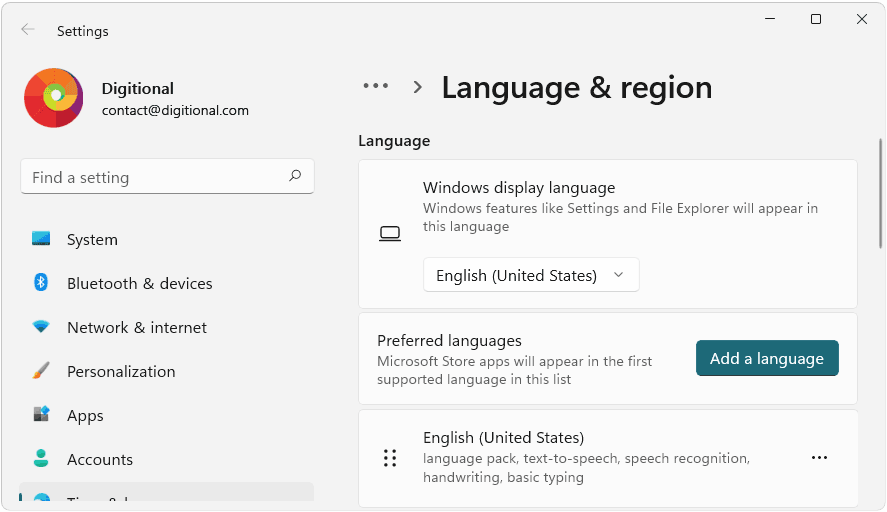This screenshot has width=887, height=512.
Task: Maximize the Settings window
Action: [816, 19]
